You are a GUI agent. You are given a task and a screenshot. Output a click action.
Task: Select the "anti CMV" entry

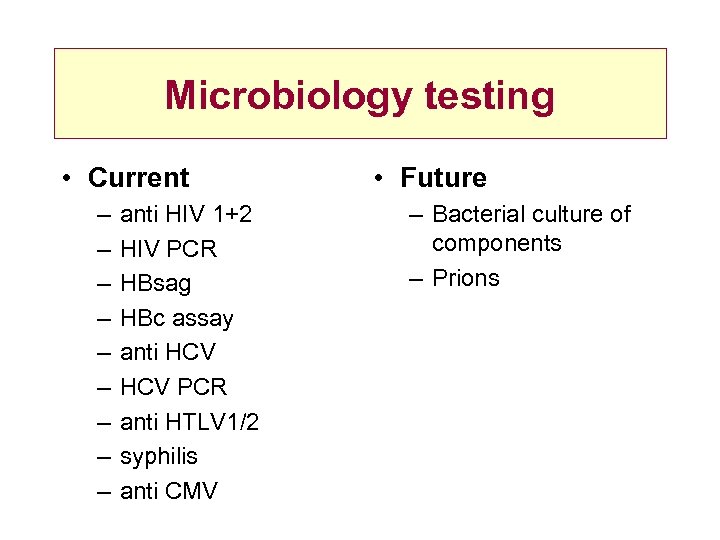[x=168, y=491]
